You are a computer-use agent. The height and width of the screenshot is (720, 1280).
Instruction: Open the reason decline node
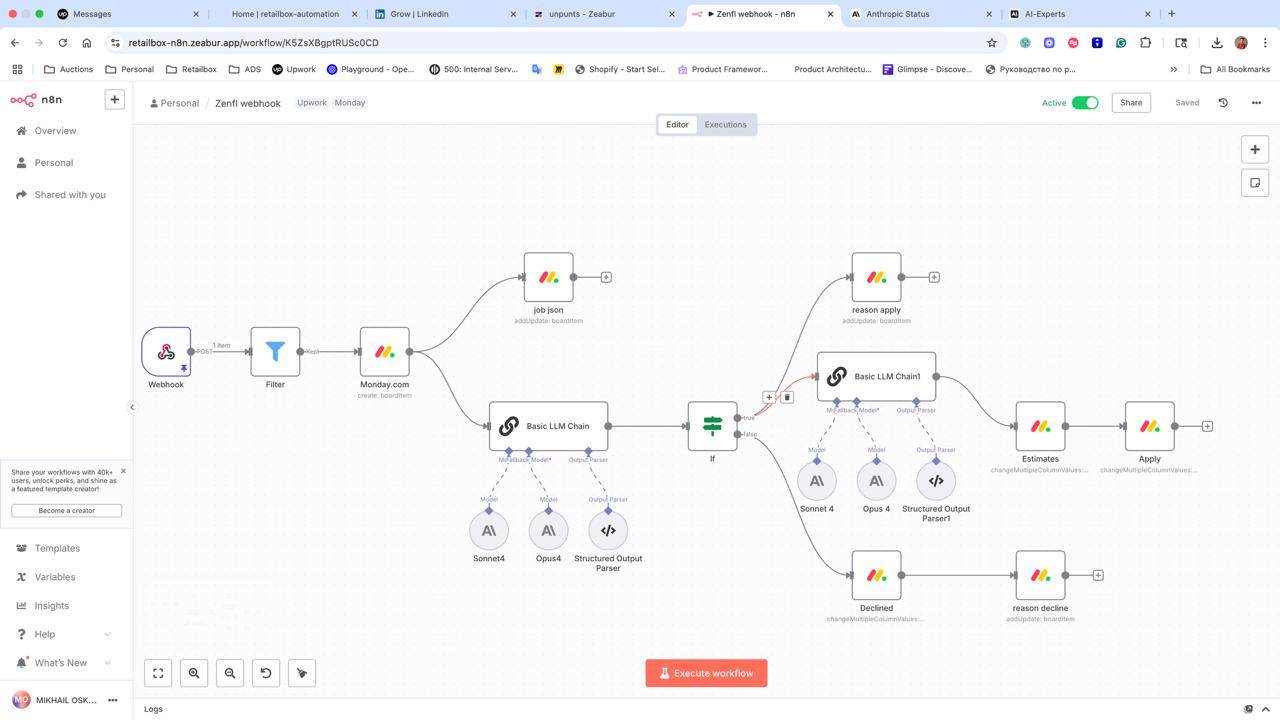tap(1040, 575)
